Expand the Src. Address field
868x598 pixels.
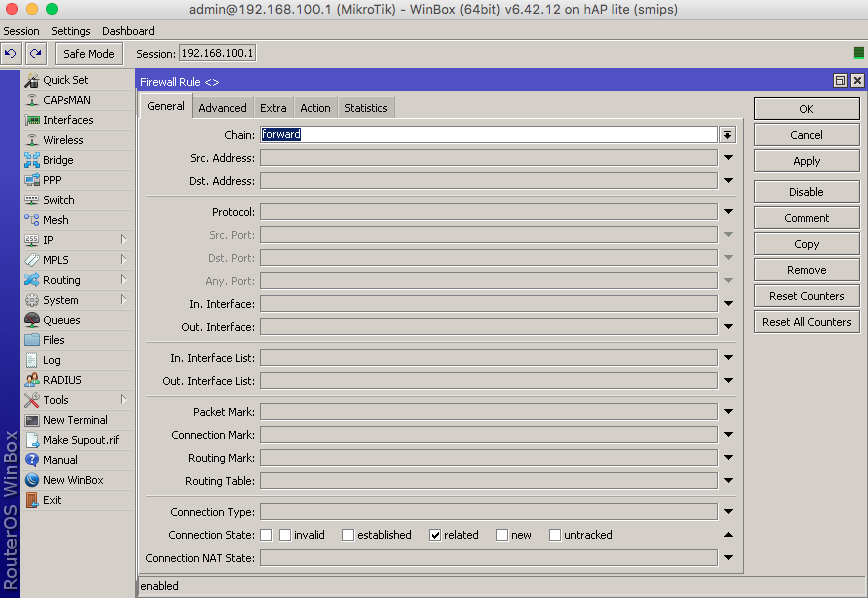coord(728,158)
